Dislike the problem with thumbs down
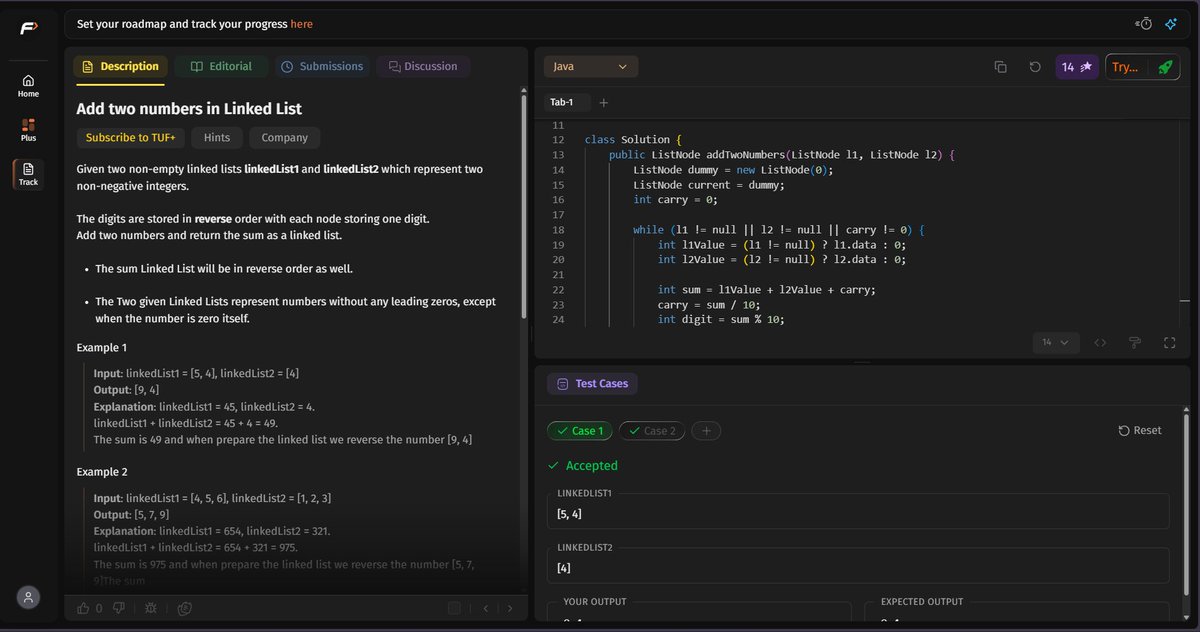Screen dimensions: 1200x632 (118, 607)
